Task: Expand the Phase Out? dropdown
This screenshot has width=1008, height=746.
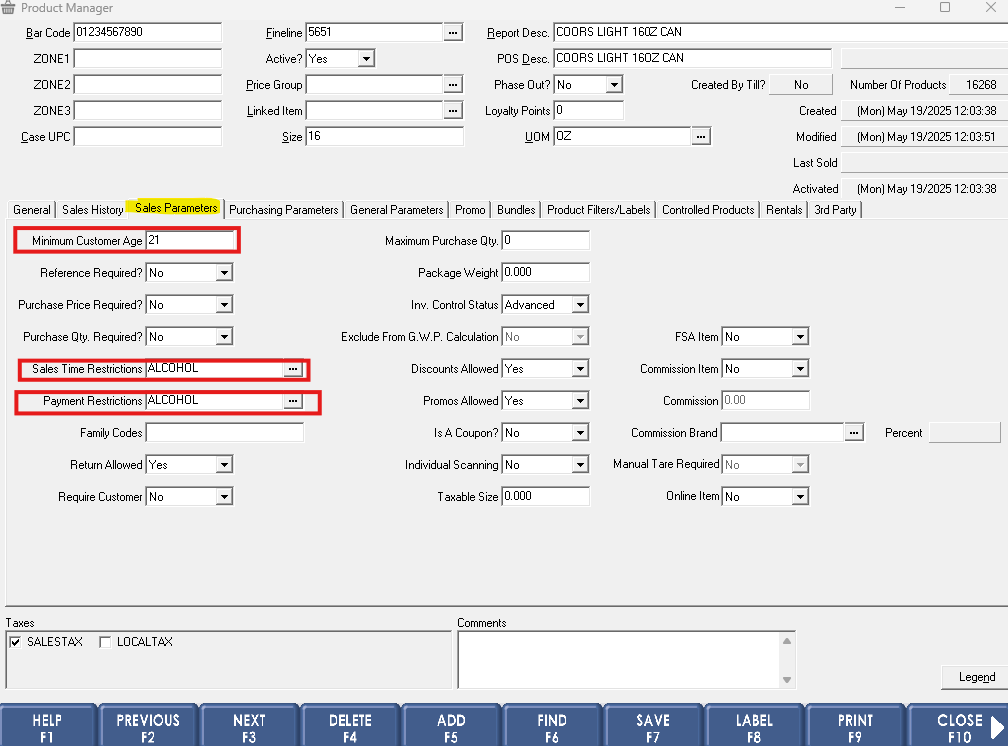Action: pos(615,85)
